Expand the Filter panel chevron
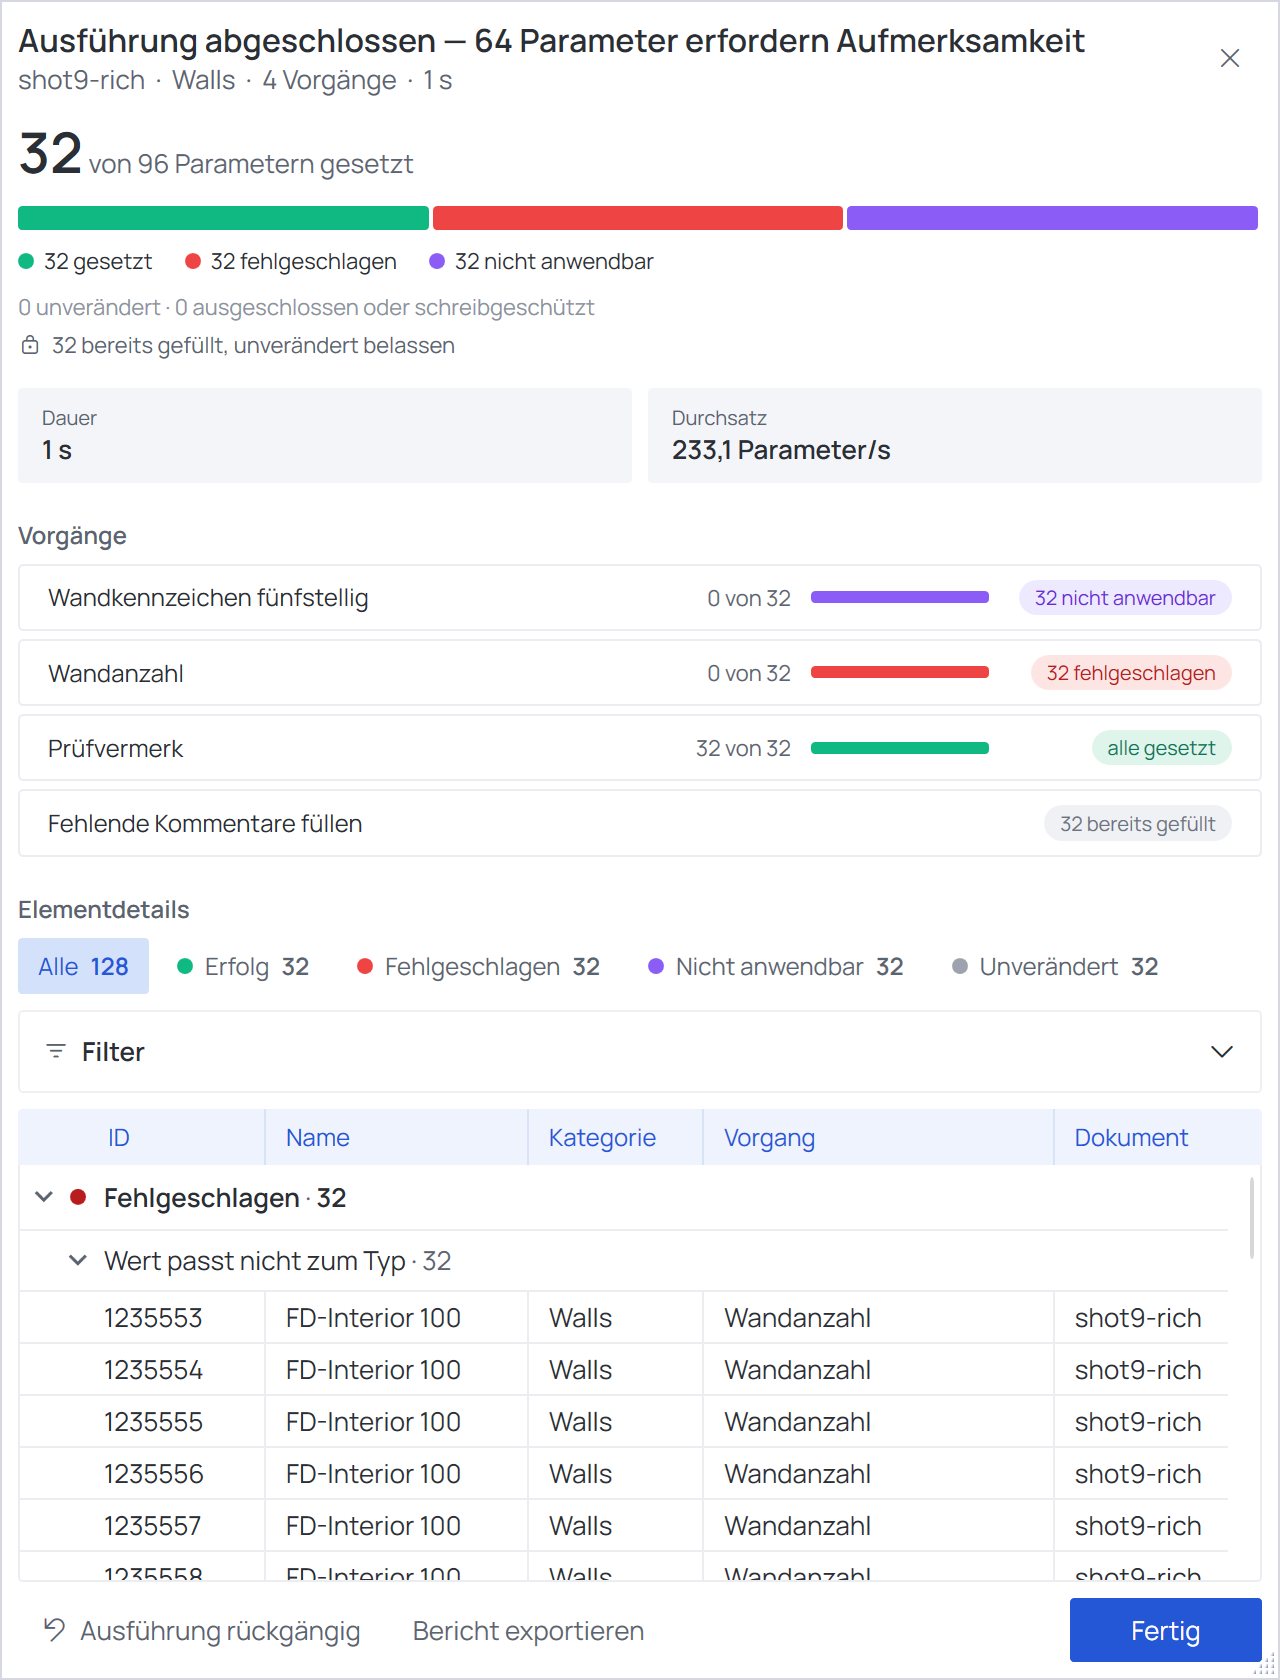The width and height of the screenshot is (1280, 1680). pyautogui.click(x=1222, y=1051)
